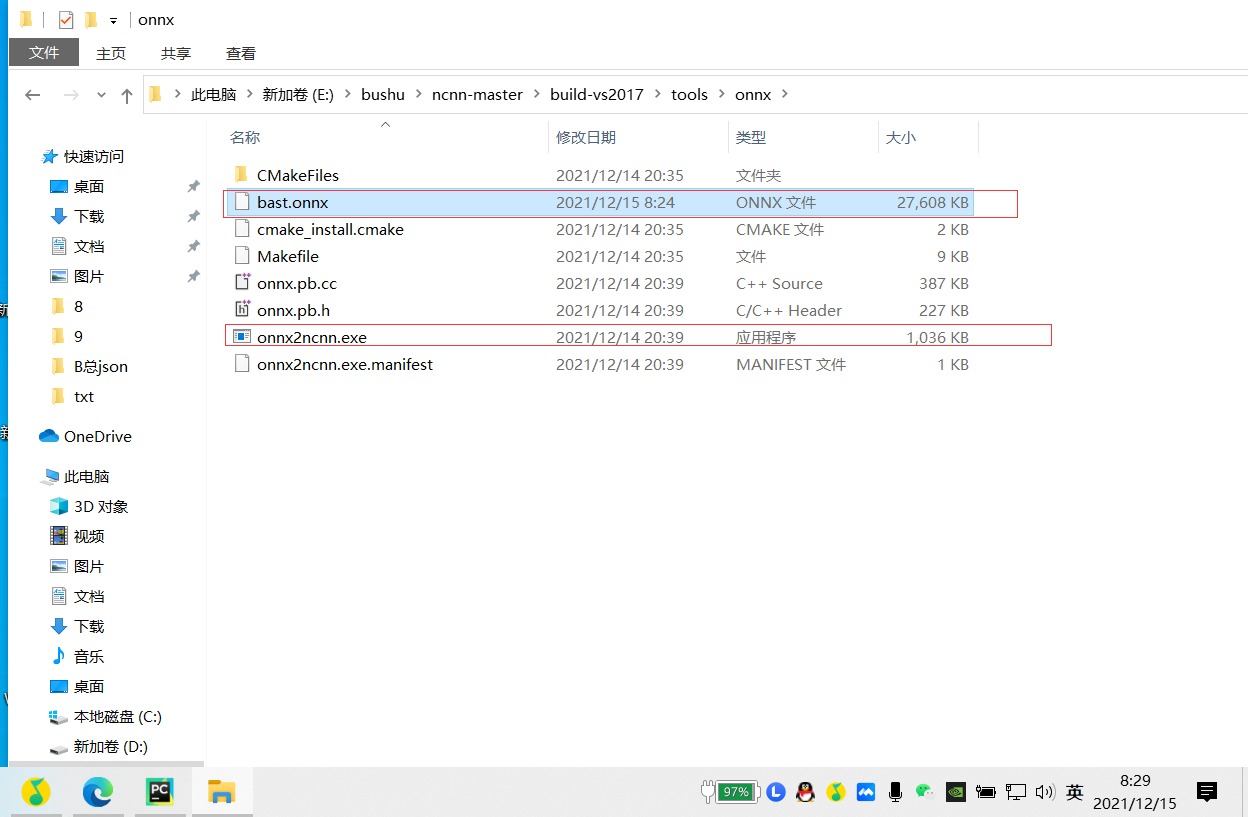Navigate back using the back arrow

tap(32, 94)
